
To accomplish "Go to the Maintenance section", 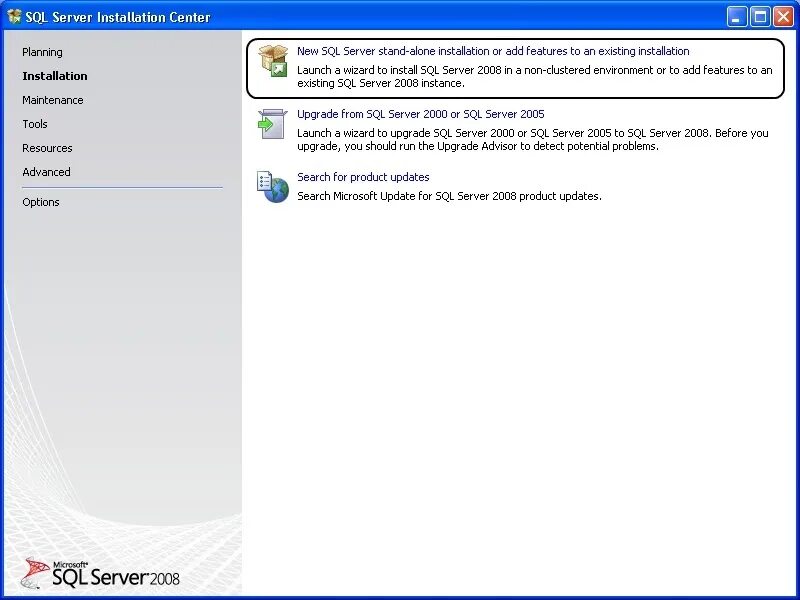I will pos(53,100).
